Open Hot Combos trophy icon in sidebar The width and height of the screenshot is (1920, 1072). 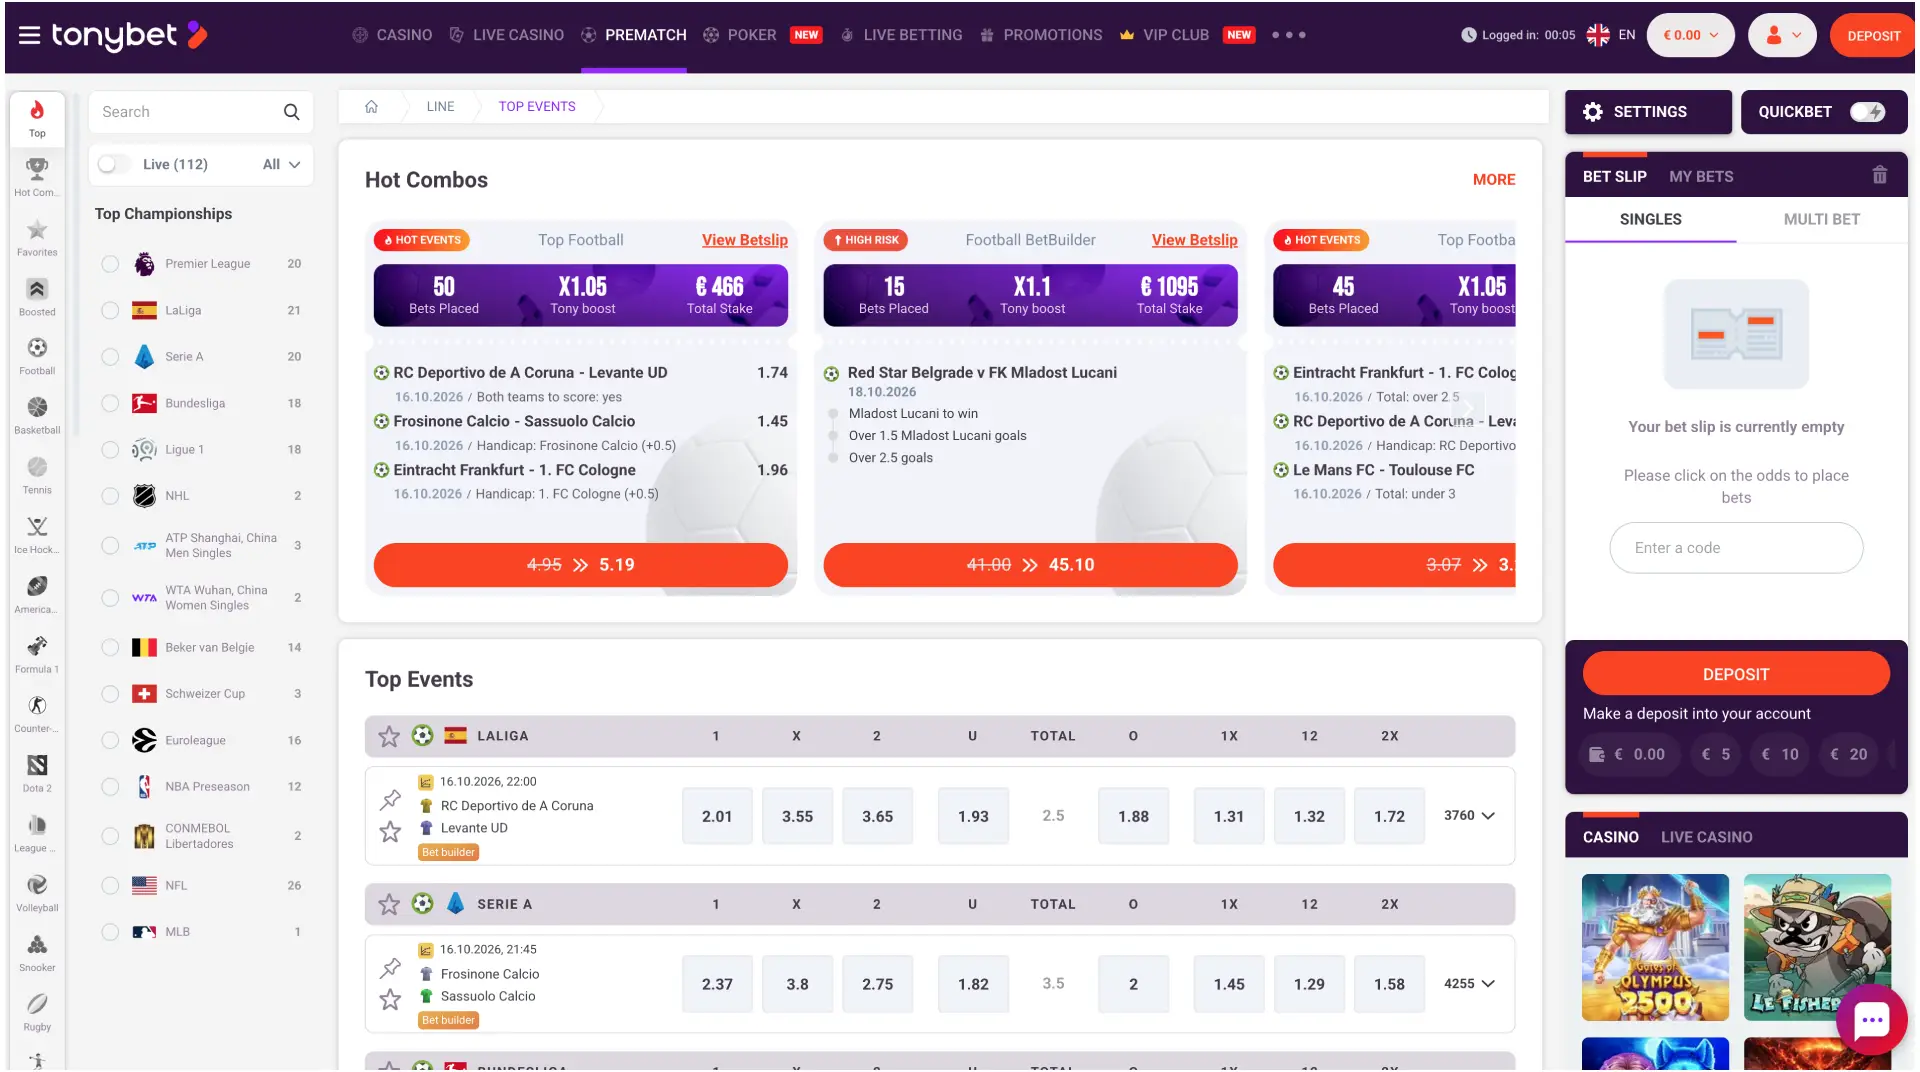click(x=37, y=177)
